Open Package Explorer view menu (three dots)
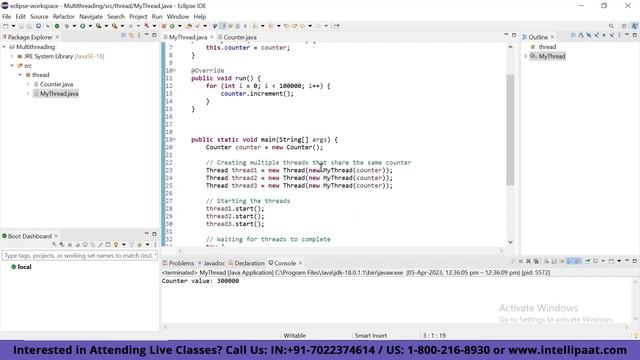This screenshot has height=360, width=640. [x=139, y=36]
